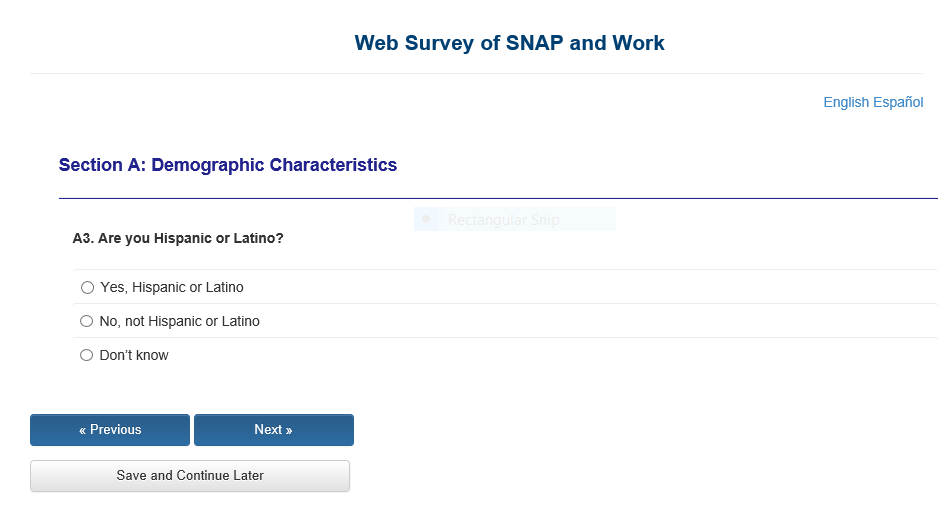Screen dimensions: 947x509
Task: Click the A3 question text
Action: [x=178, y=239]
